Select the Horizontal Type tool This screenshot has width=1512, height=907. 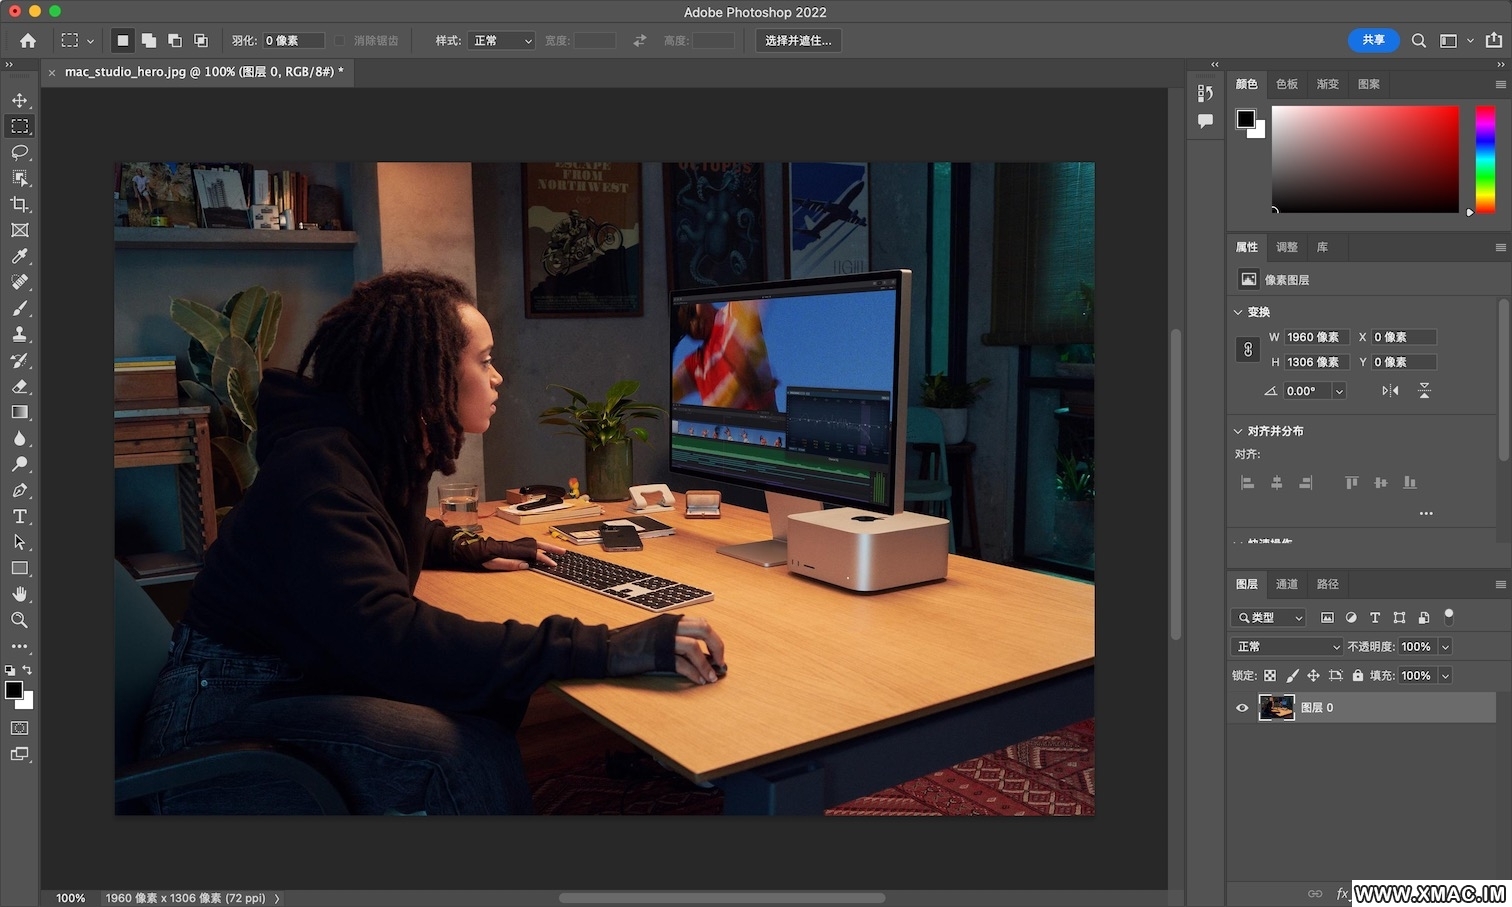click(20, 516)
